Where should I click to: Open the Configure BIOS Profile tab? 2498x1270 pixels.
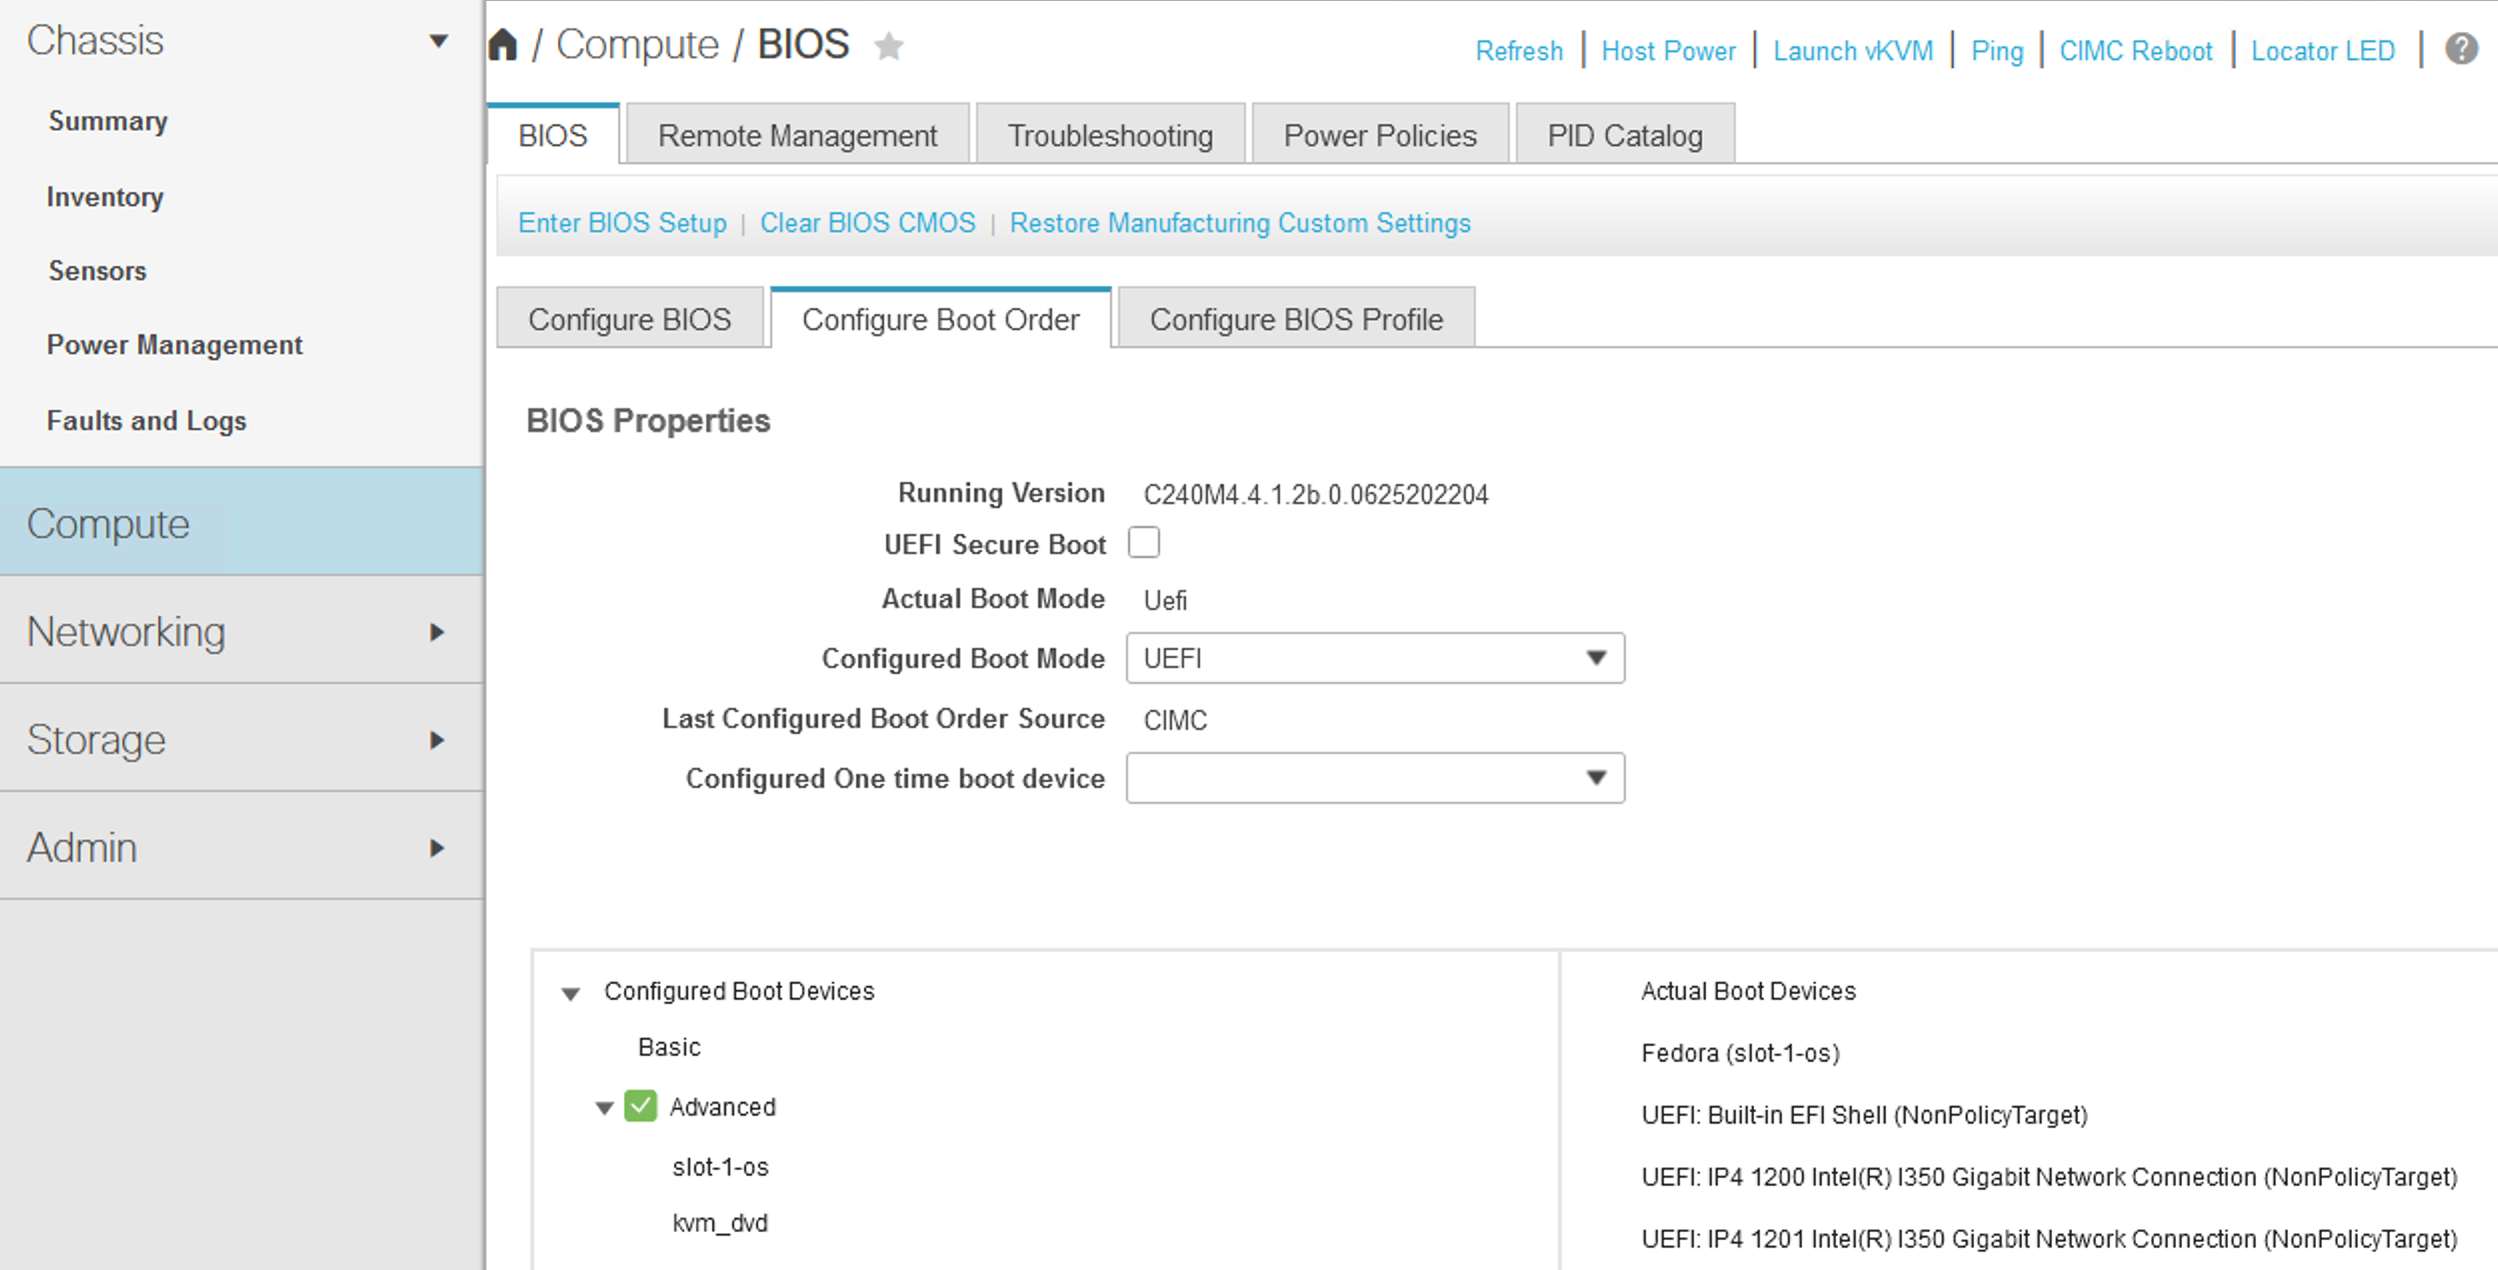click(x=1297, y=319)
